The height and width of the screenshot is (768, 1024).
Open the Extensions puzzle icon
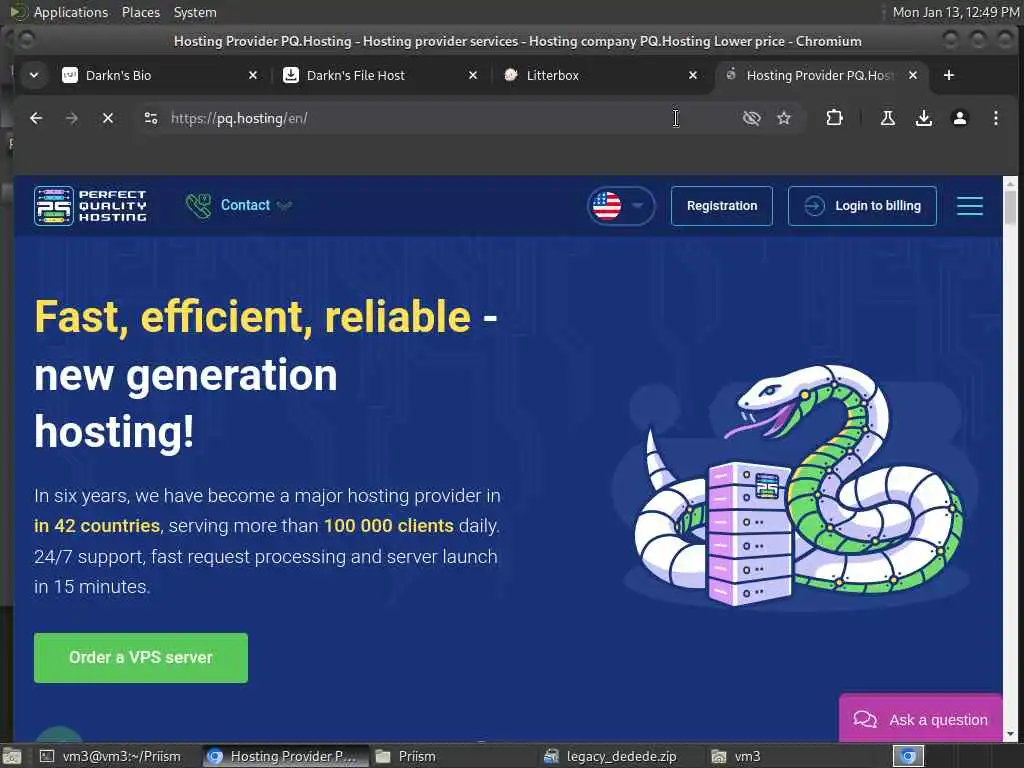(834, 118)
